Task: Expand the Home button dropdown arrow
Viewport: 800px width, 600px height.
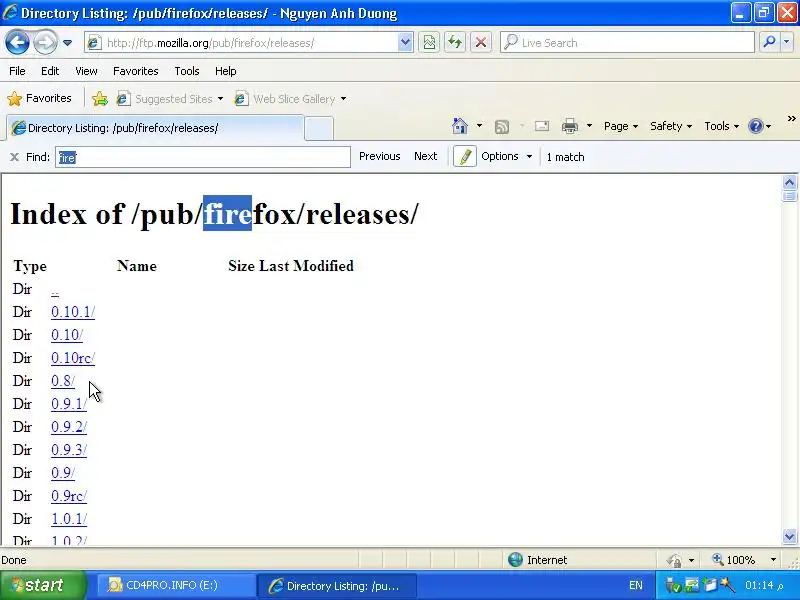Action: (x=479, y=126)
